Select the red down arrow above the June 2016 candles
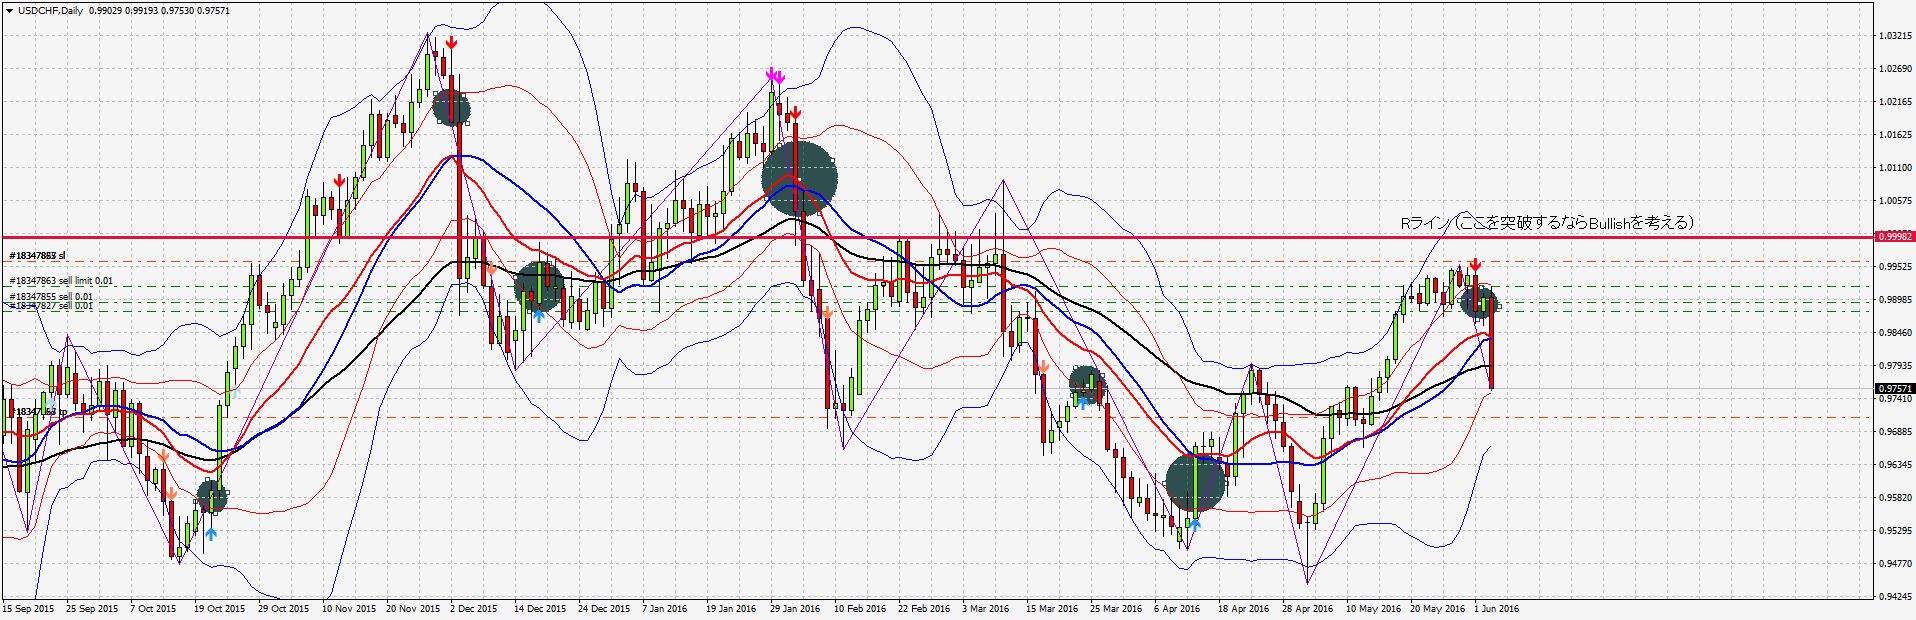The image size is (1916, 620). (x=1476, y=265)
